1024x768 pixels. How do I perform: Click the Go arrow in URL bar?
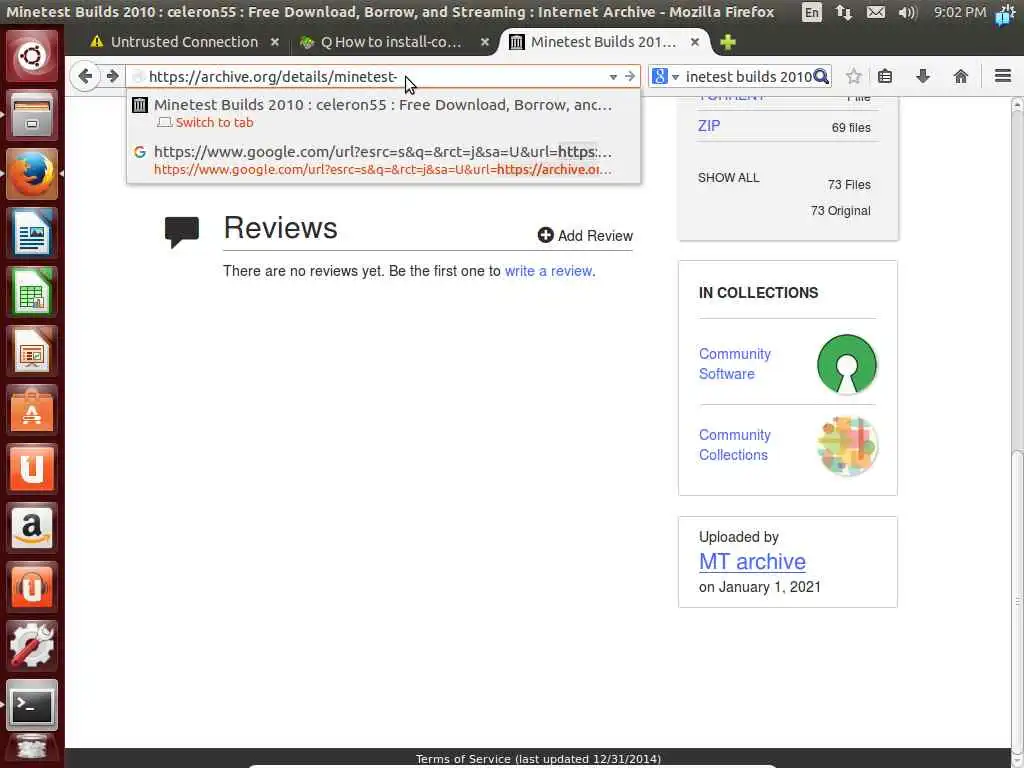pos(630,76)
